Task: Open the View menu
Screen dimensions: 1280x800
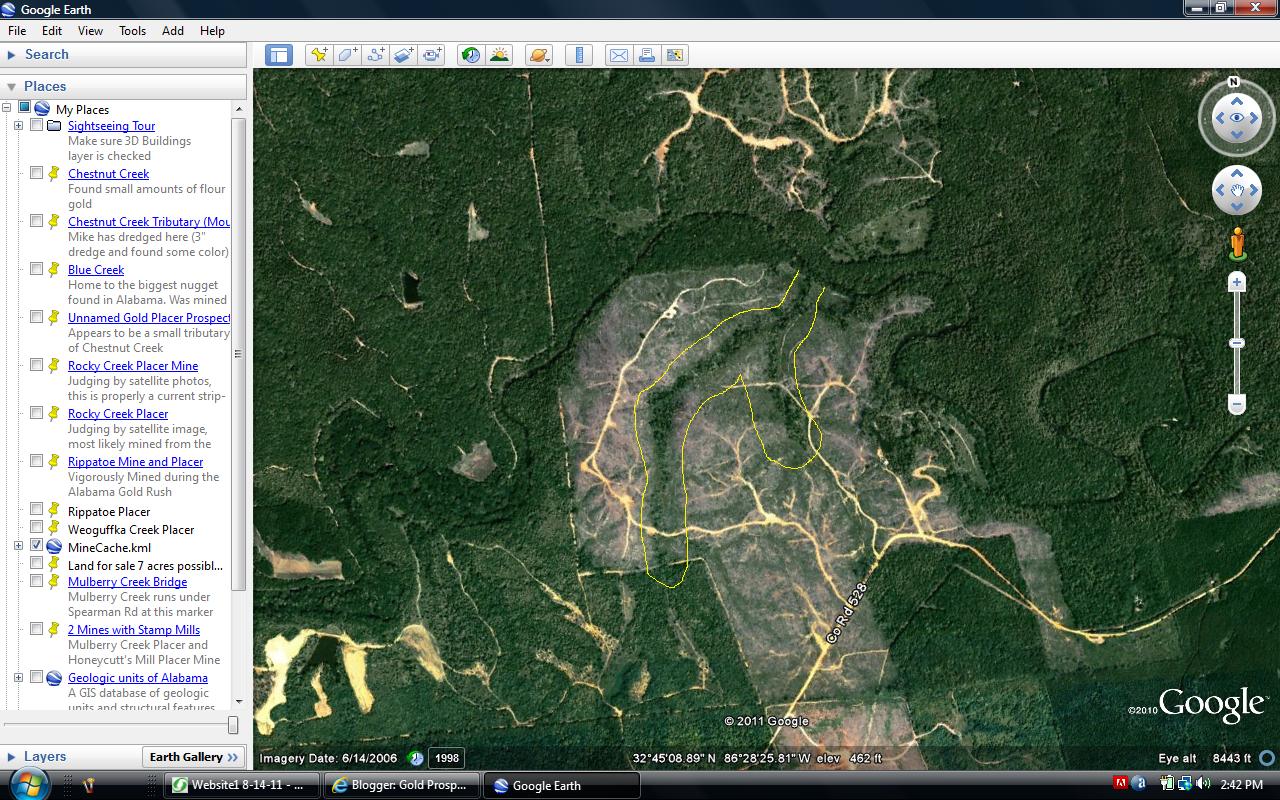Action: [90, 30]
